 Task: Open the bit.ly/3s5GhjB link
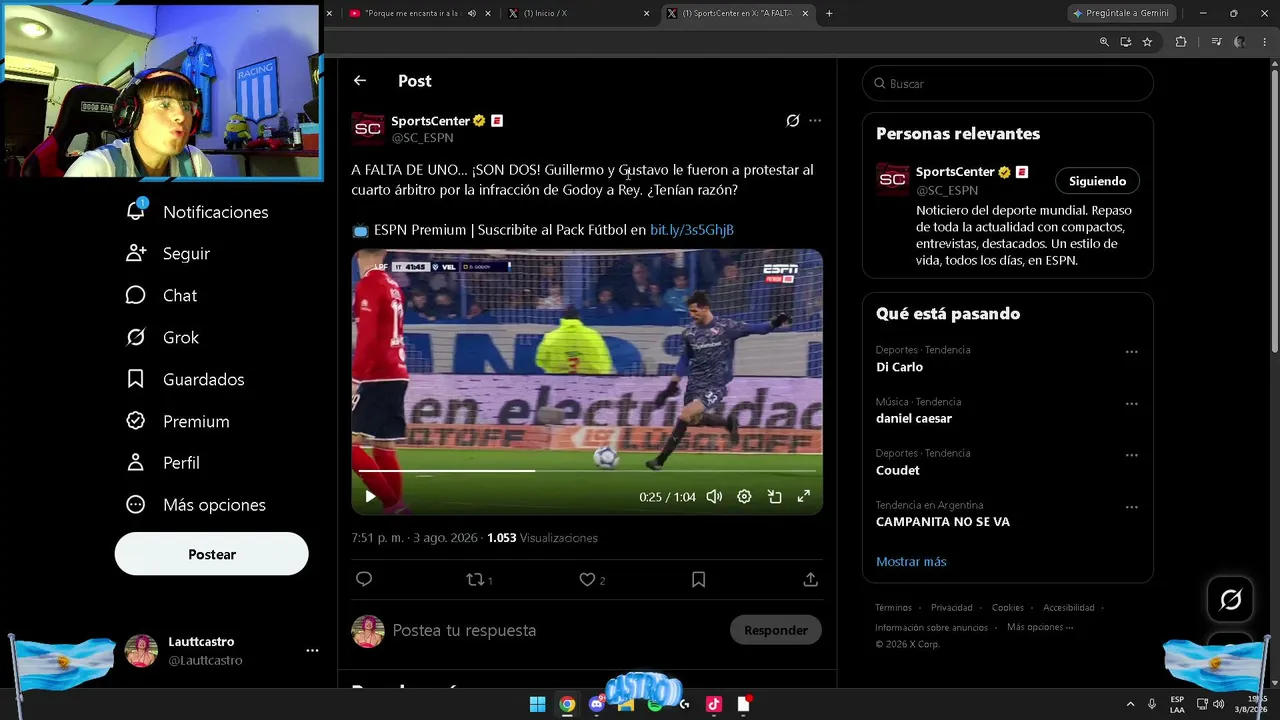click(x=692, y=230)
